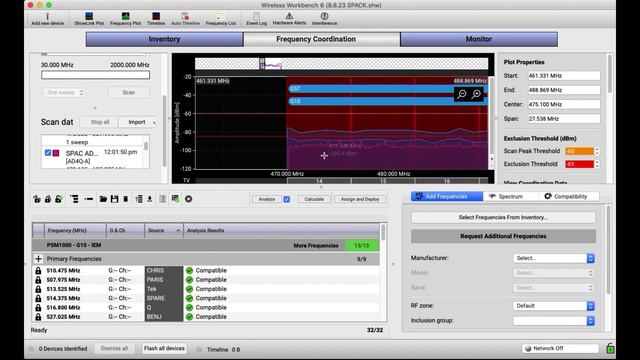Image resolution: width=640 pixels, height=360 pixels.
Task: Switch to the Monitor tab
Action: point(479,39)
